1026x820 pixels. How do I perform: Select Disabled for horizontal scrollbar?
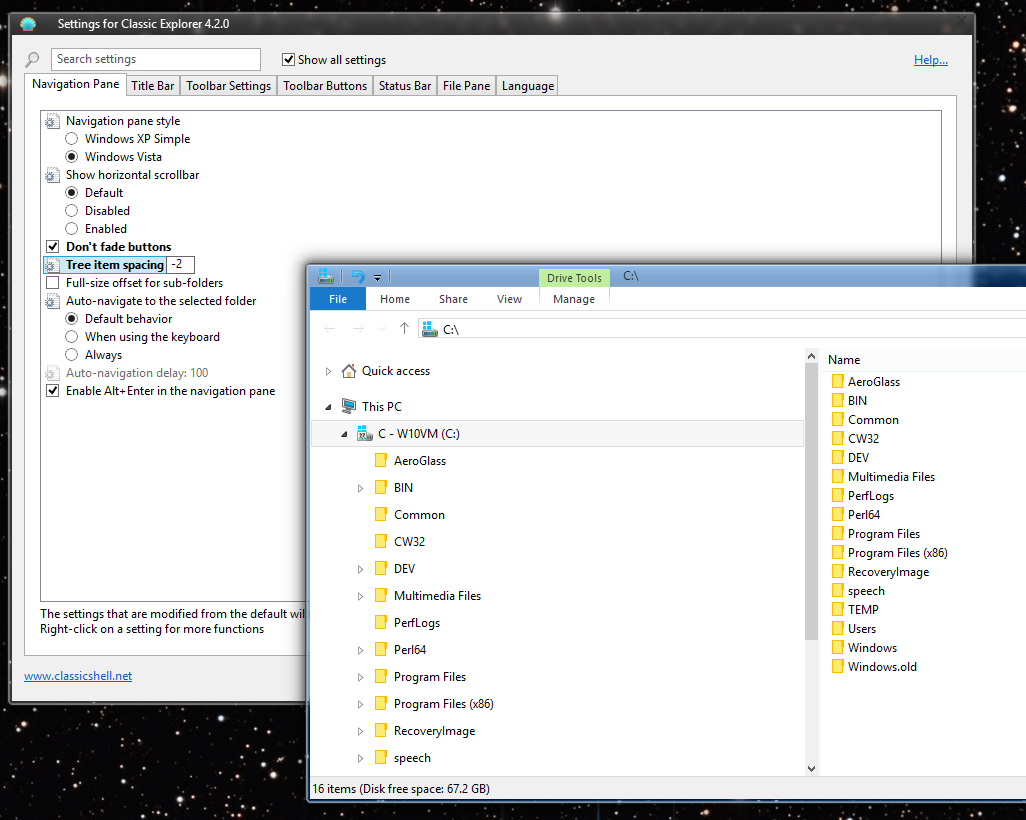point(72,211)
